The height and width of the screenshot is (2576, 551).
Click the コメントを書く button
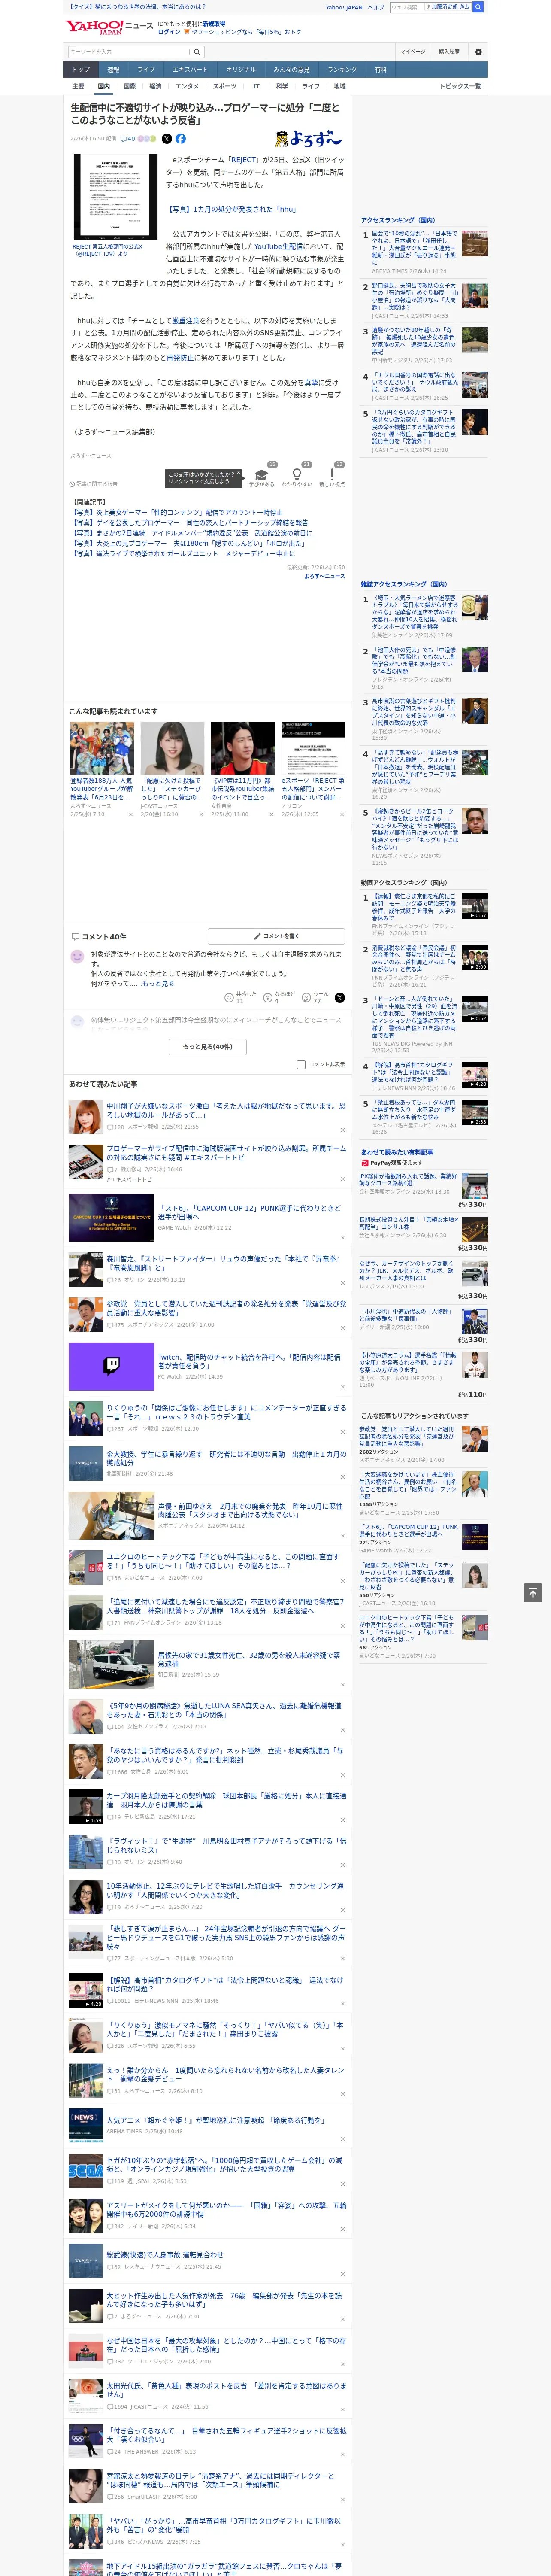coord(277,936)
